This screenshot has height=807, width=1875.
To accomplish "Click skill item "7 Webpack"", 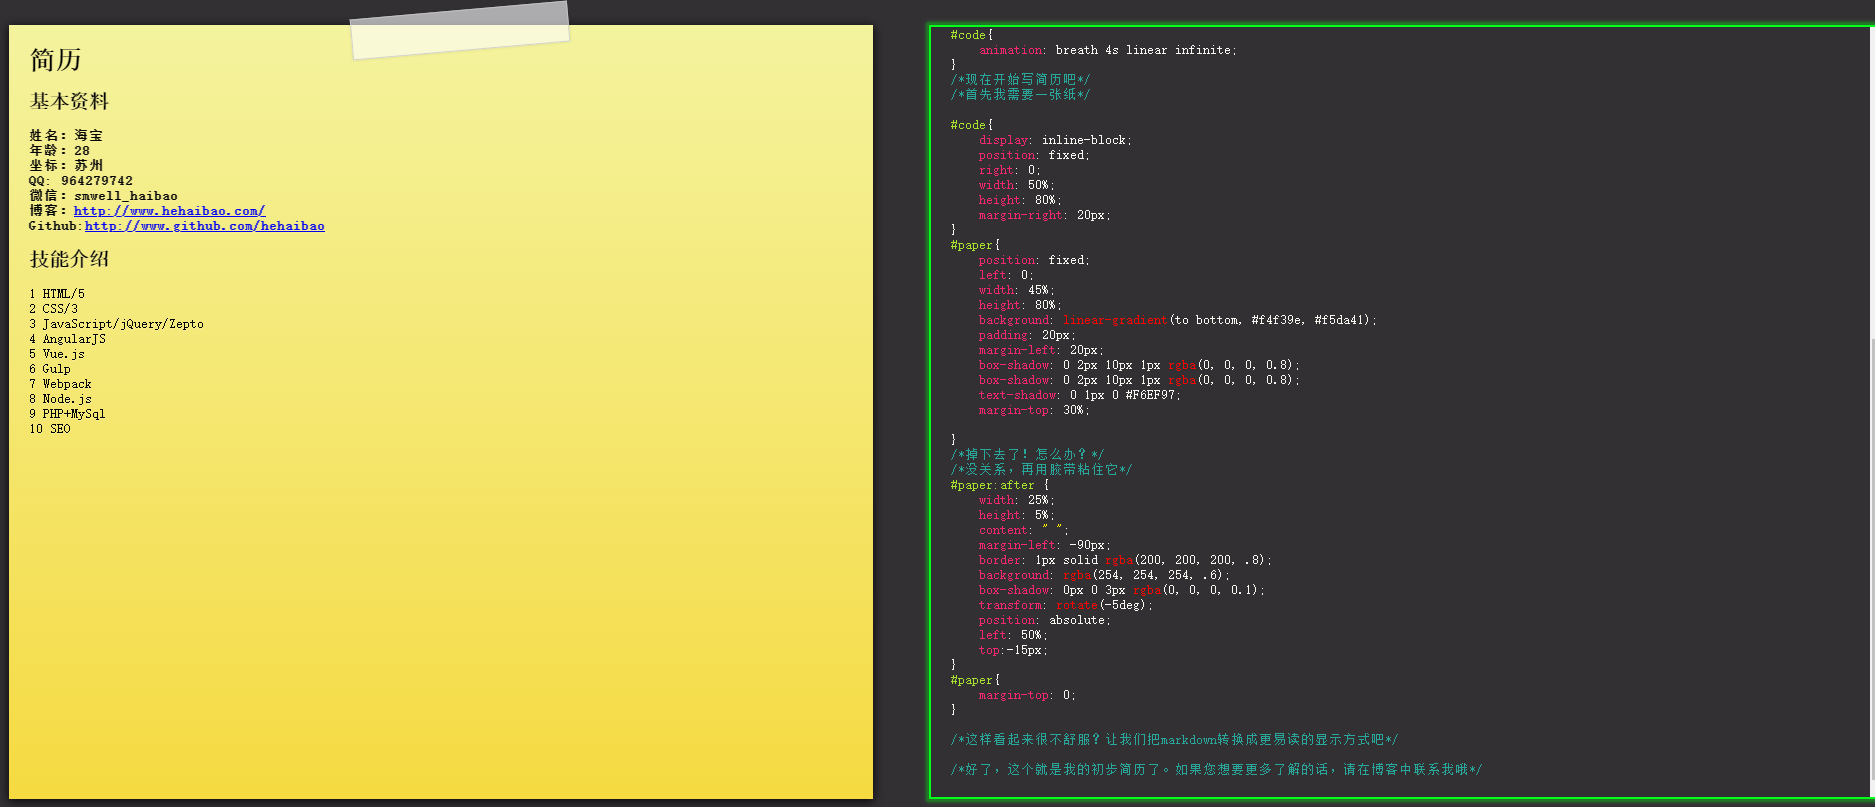I will pyautogui.click(x=60, y=384).
